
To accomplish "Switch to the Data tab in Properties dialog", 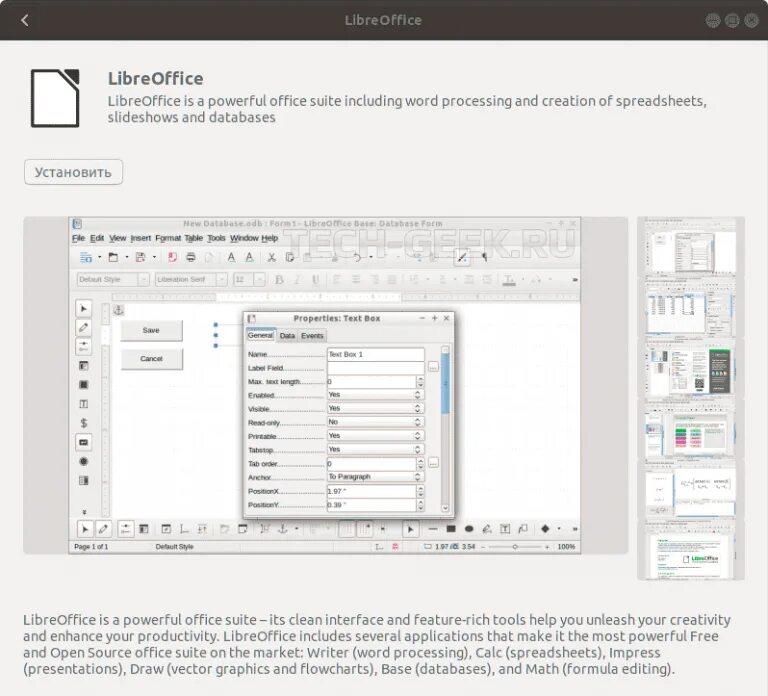I will point(287,336).
